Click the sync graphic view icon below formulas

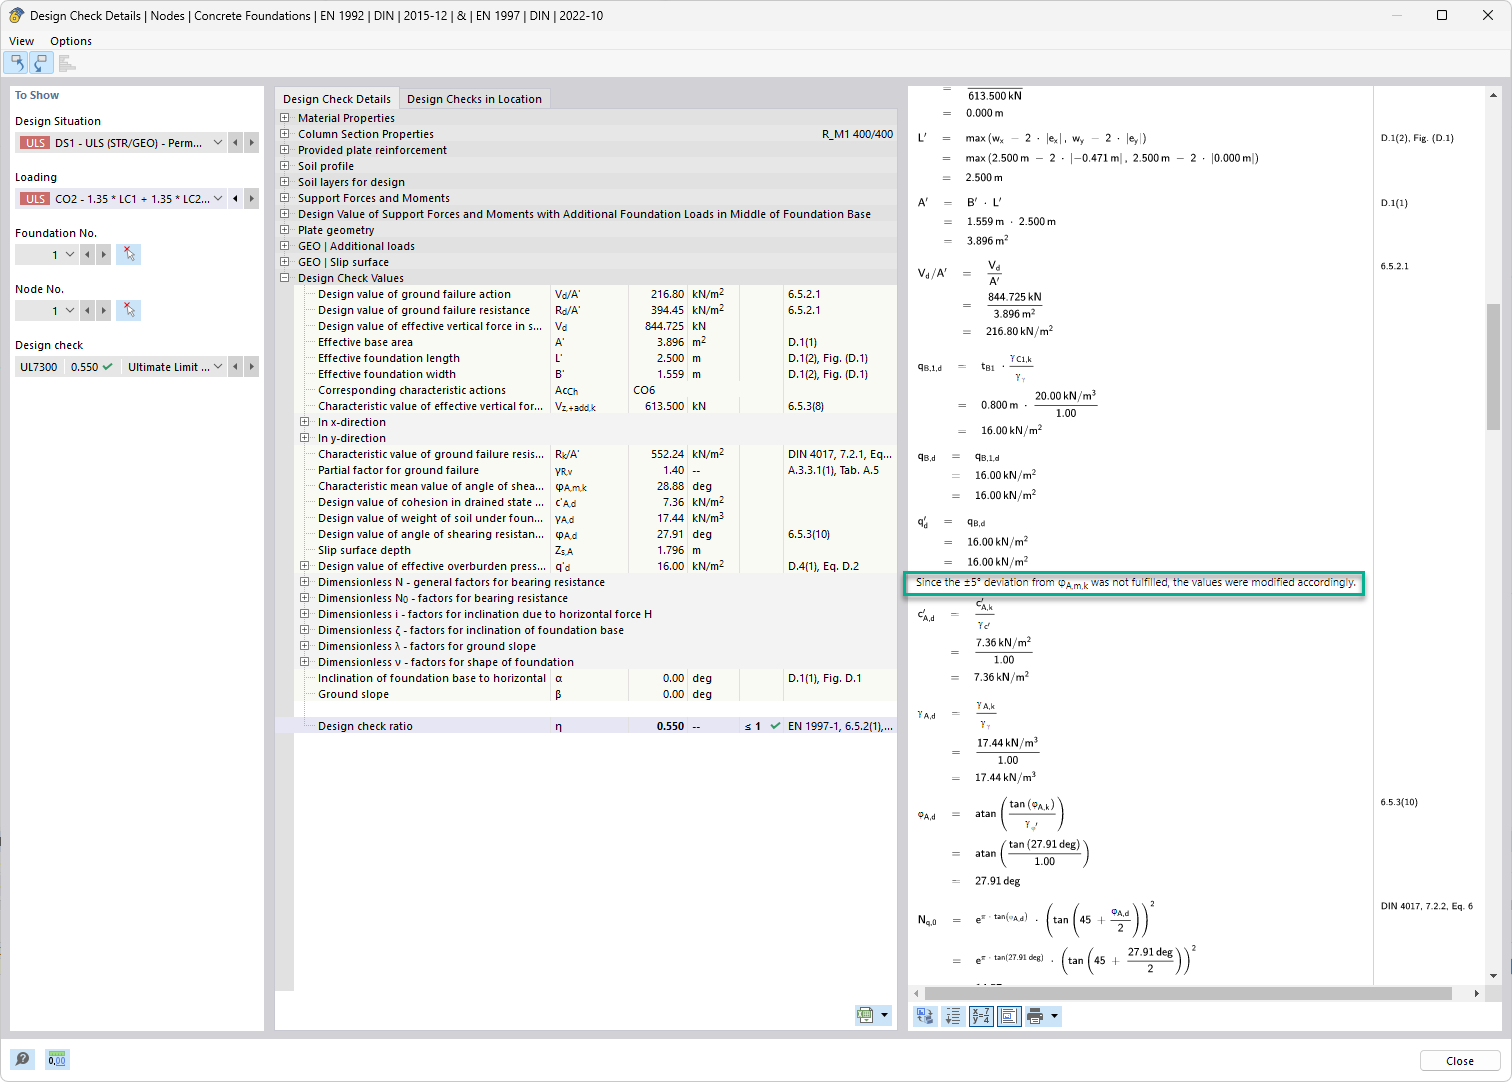click(x=925, y=1016)
